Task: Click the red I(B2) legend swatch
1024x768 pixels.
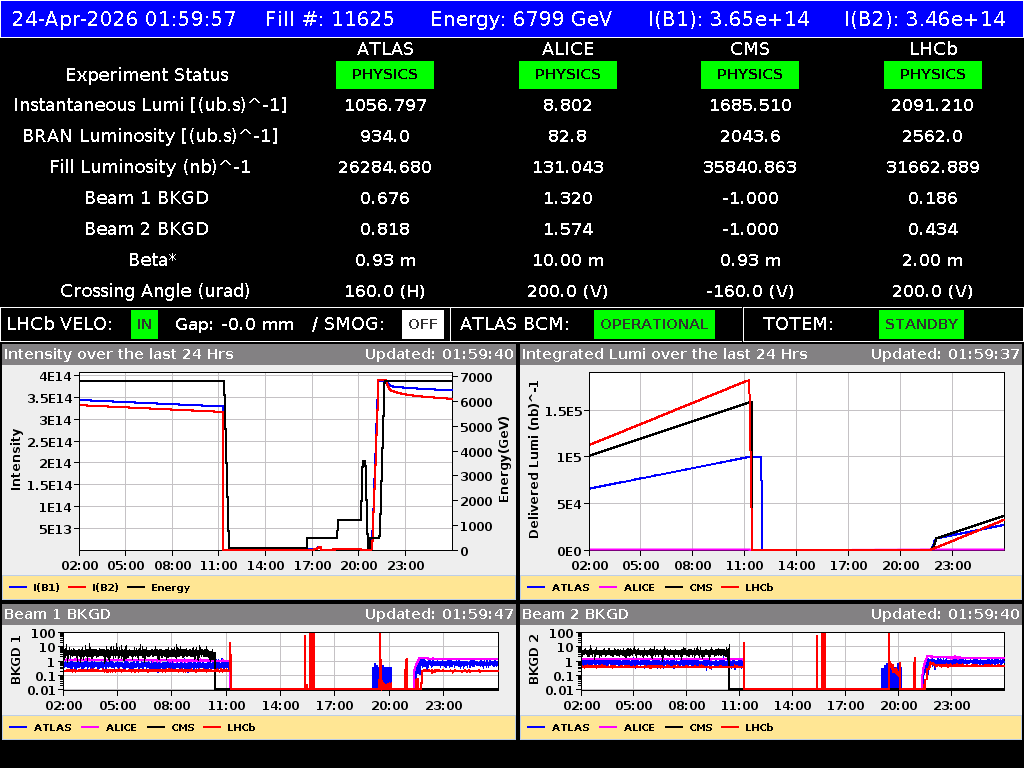Action: point(77,587)
